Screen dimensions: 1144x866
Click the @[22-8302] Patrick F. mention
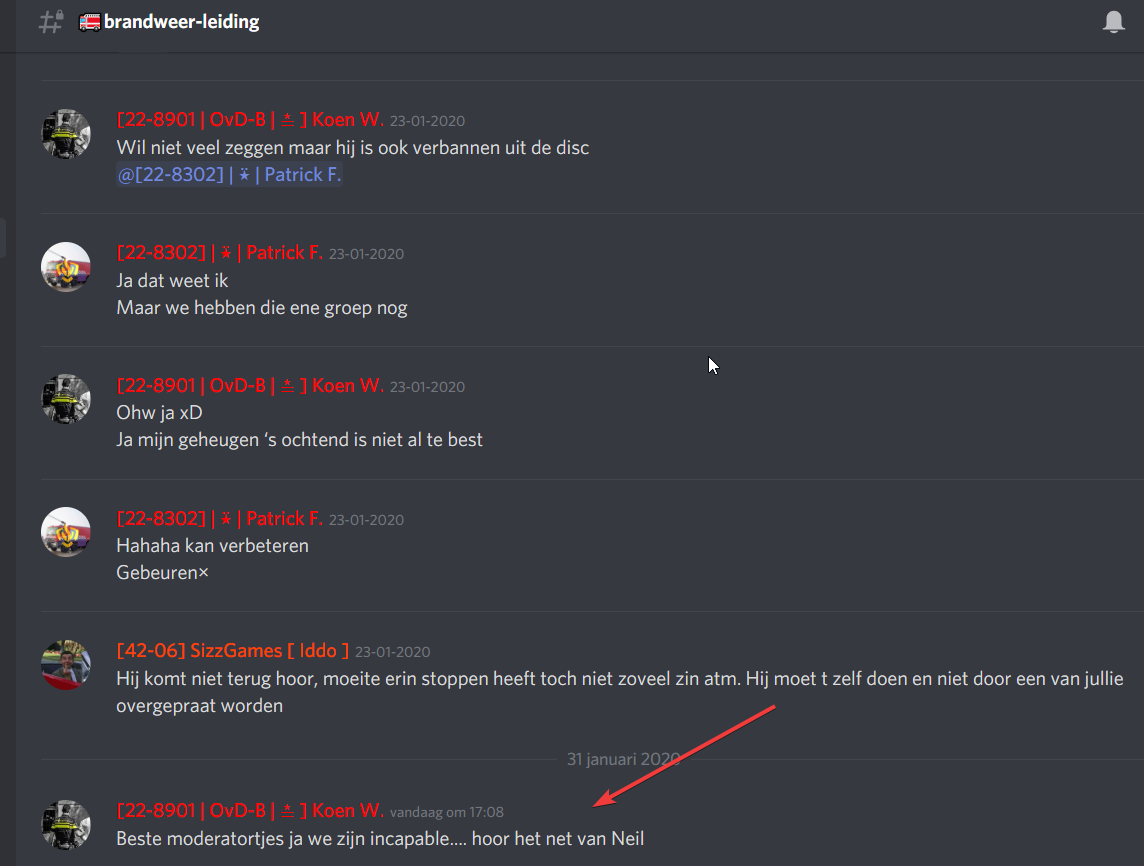pyautogui.click(x=229, y=175)
